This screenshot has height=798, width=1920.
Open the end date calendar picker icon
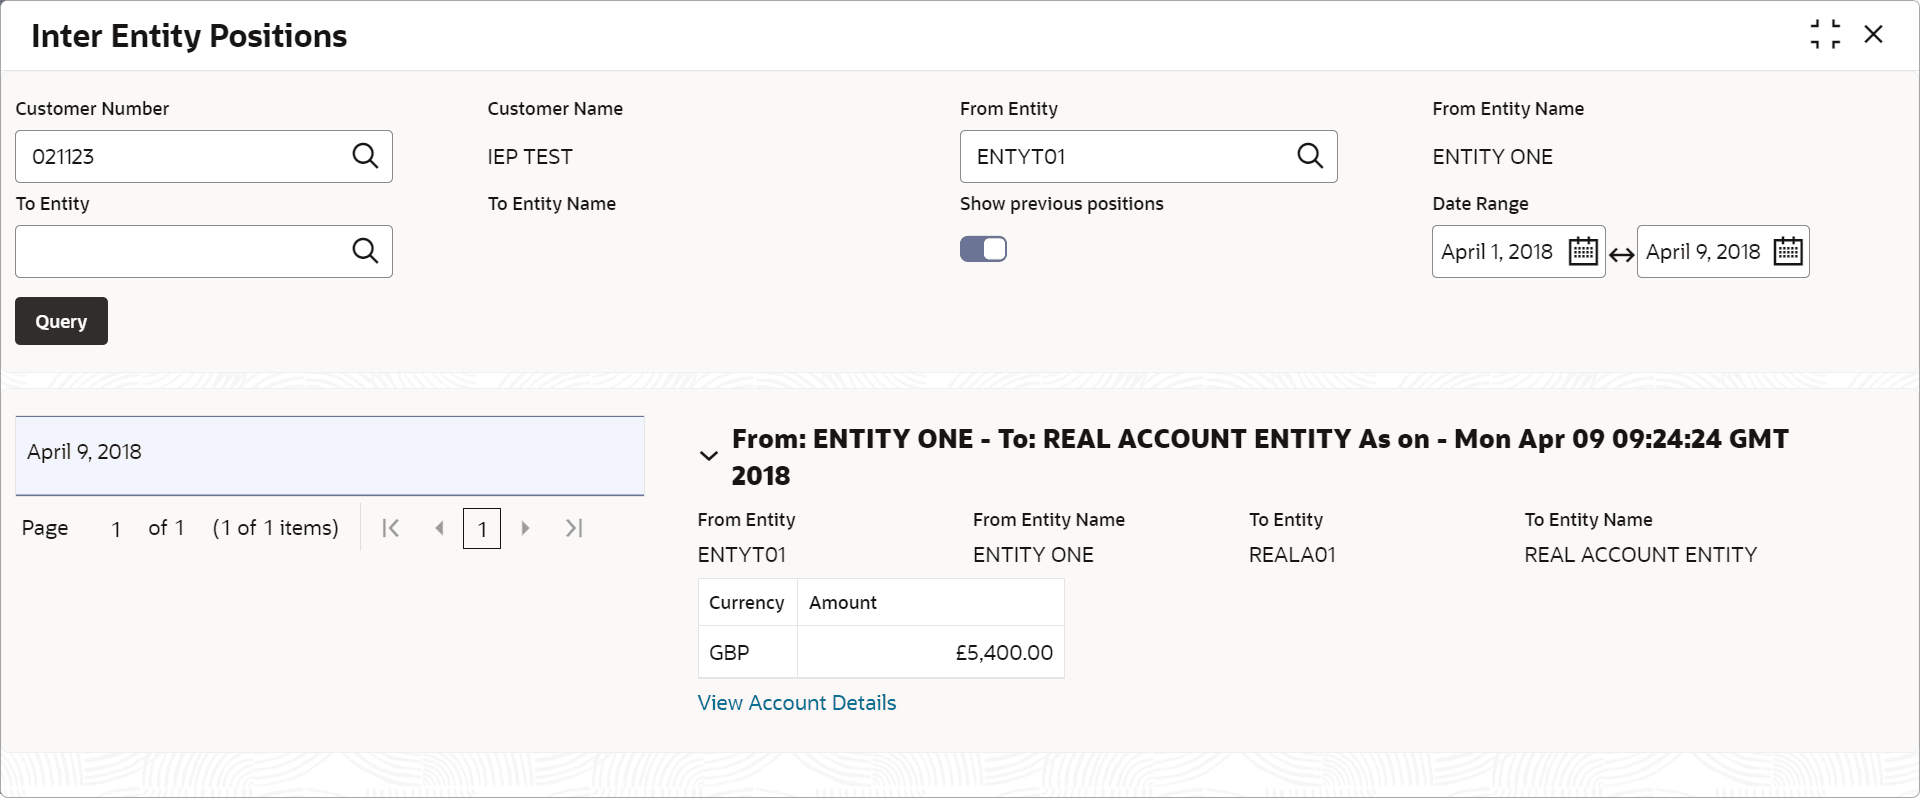coord(1788,251)
